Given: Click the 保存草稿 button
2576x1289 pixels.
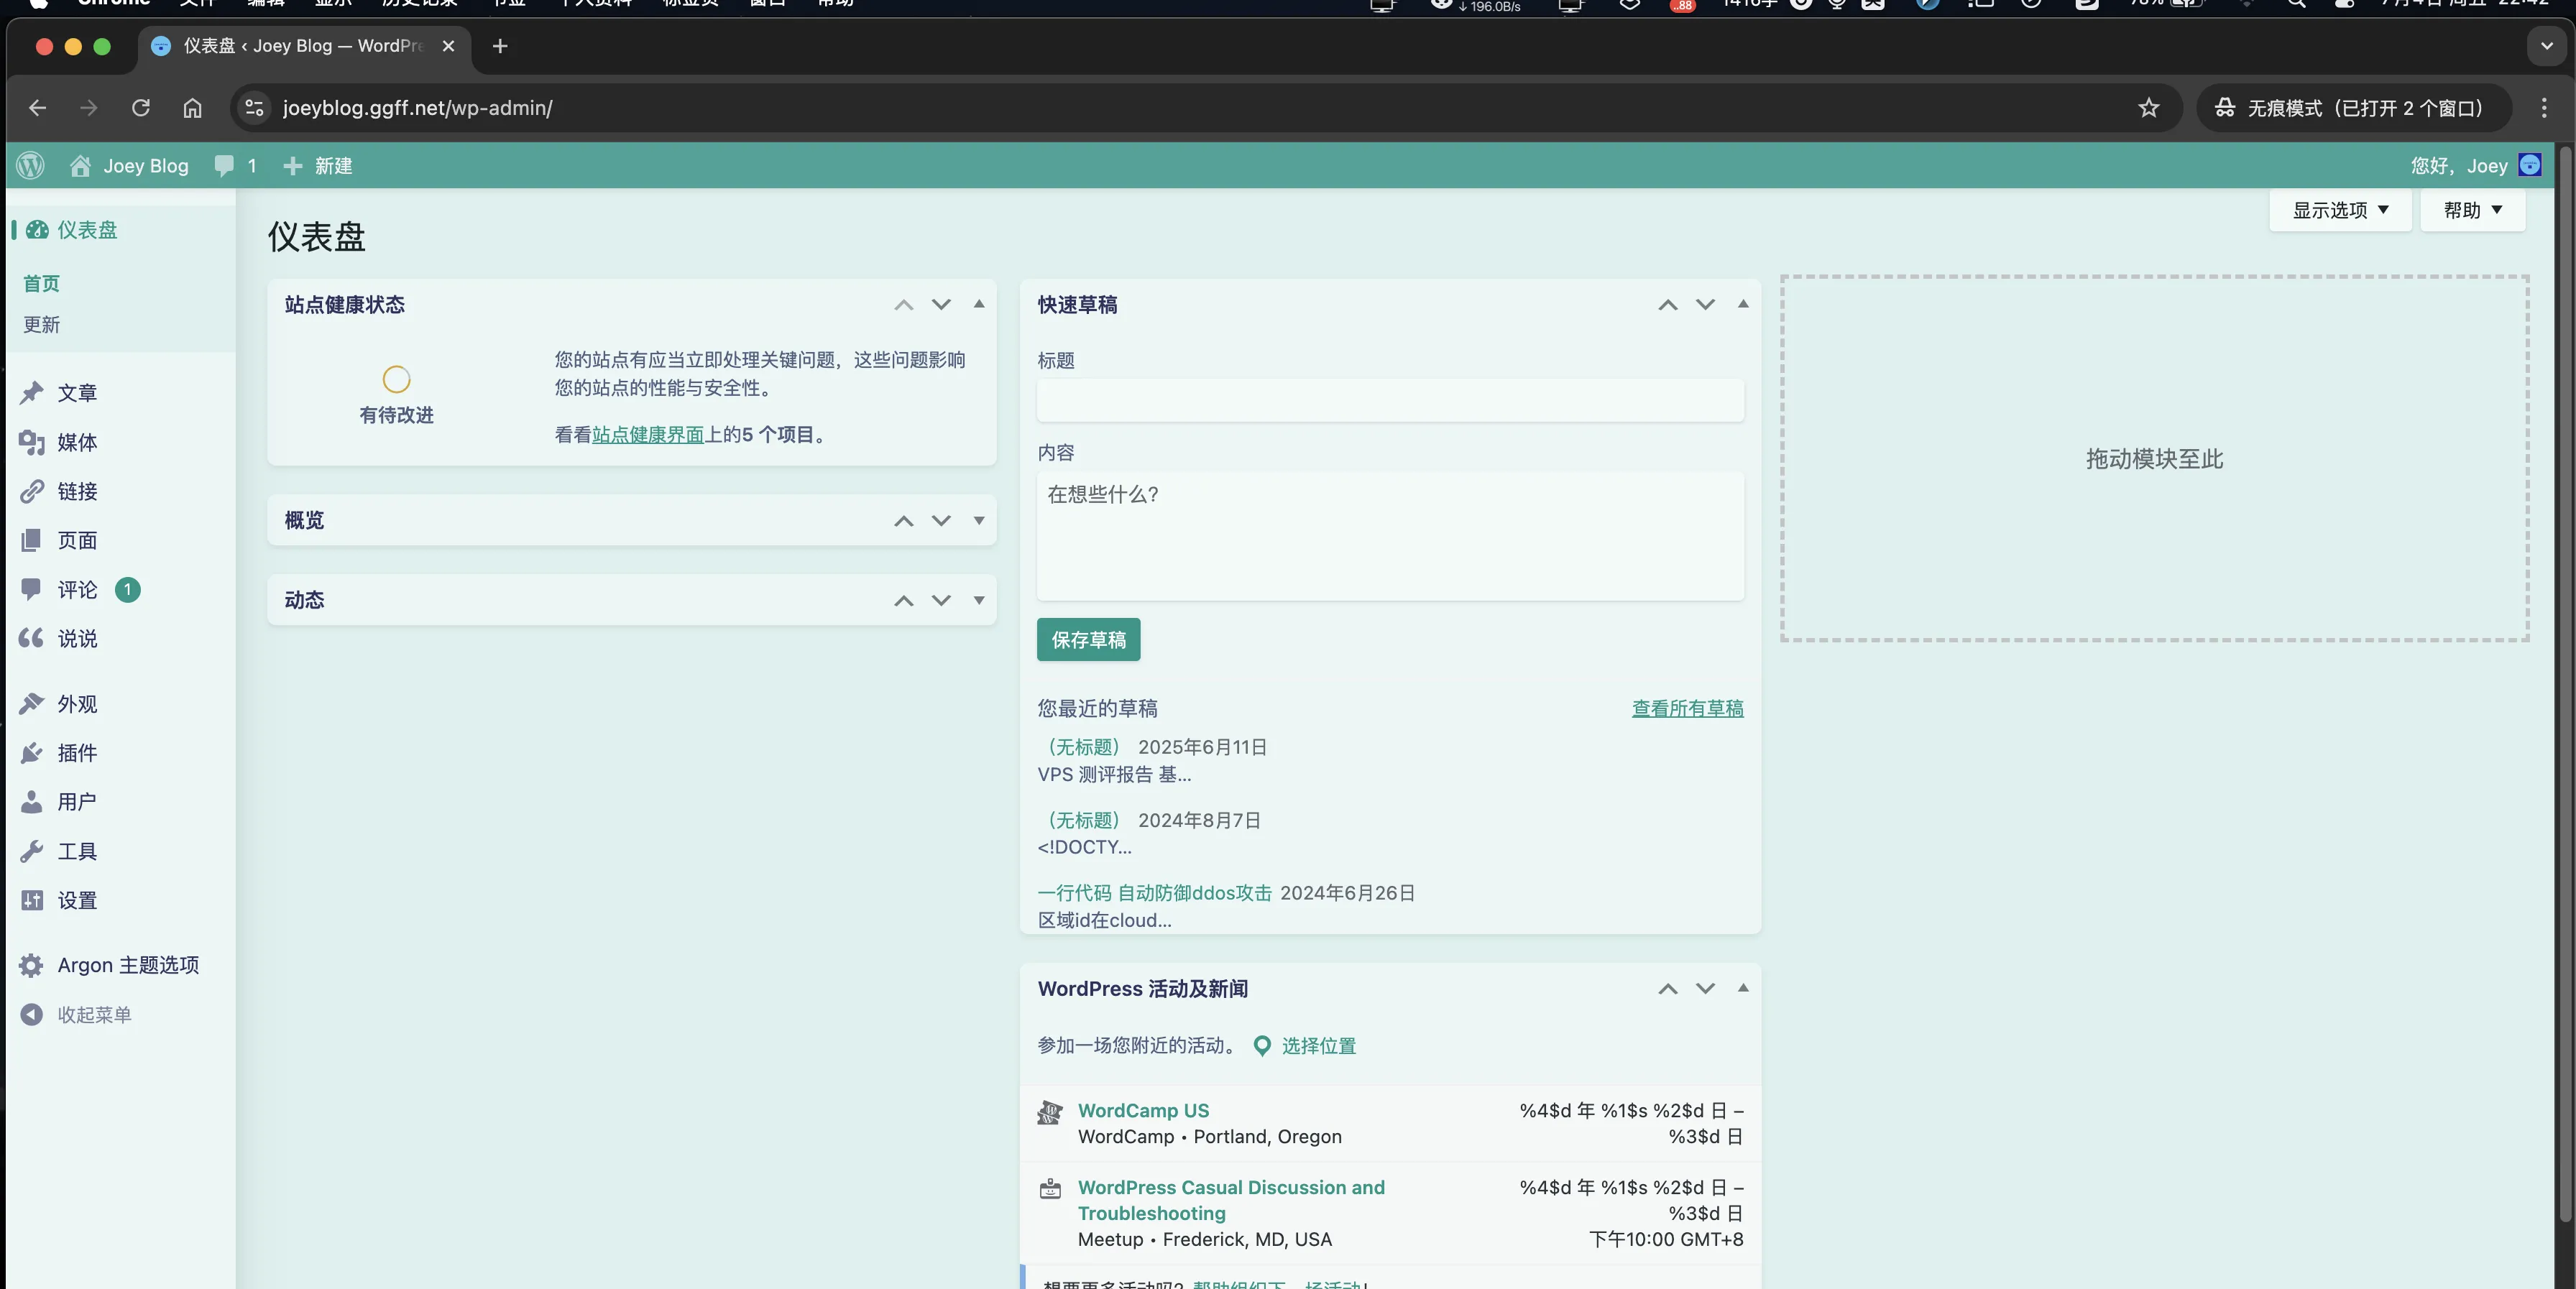Looking at the screenshot, I should 1088,640.
